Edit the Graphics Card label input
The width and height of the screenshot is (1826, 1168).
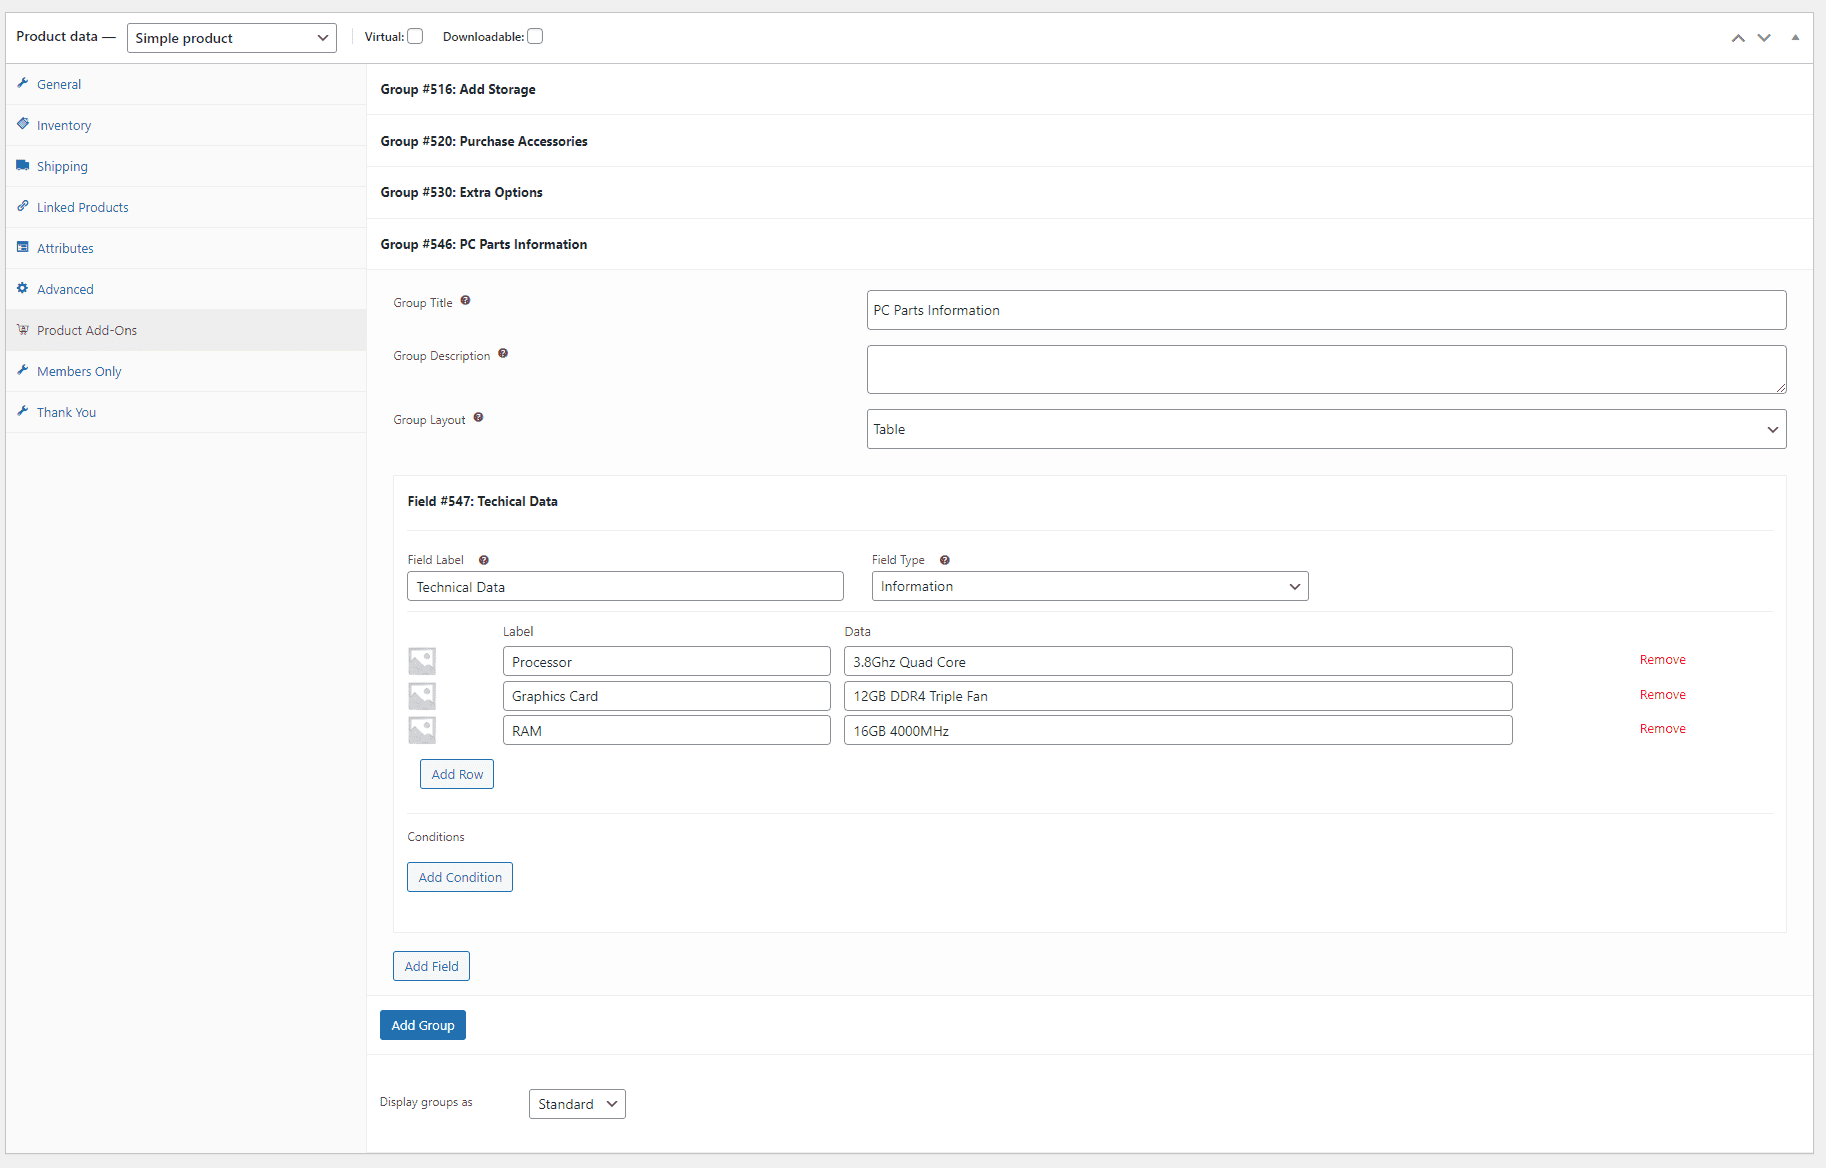point(667,696)
